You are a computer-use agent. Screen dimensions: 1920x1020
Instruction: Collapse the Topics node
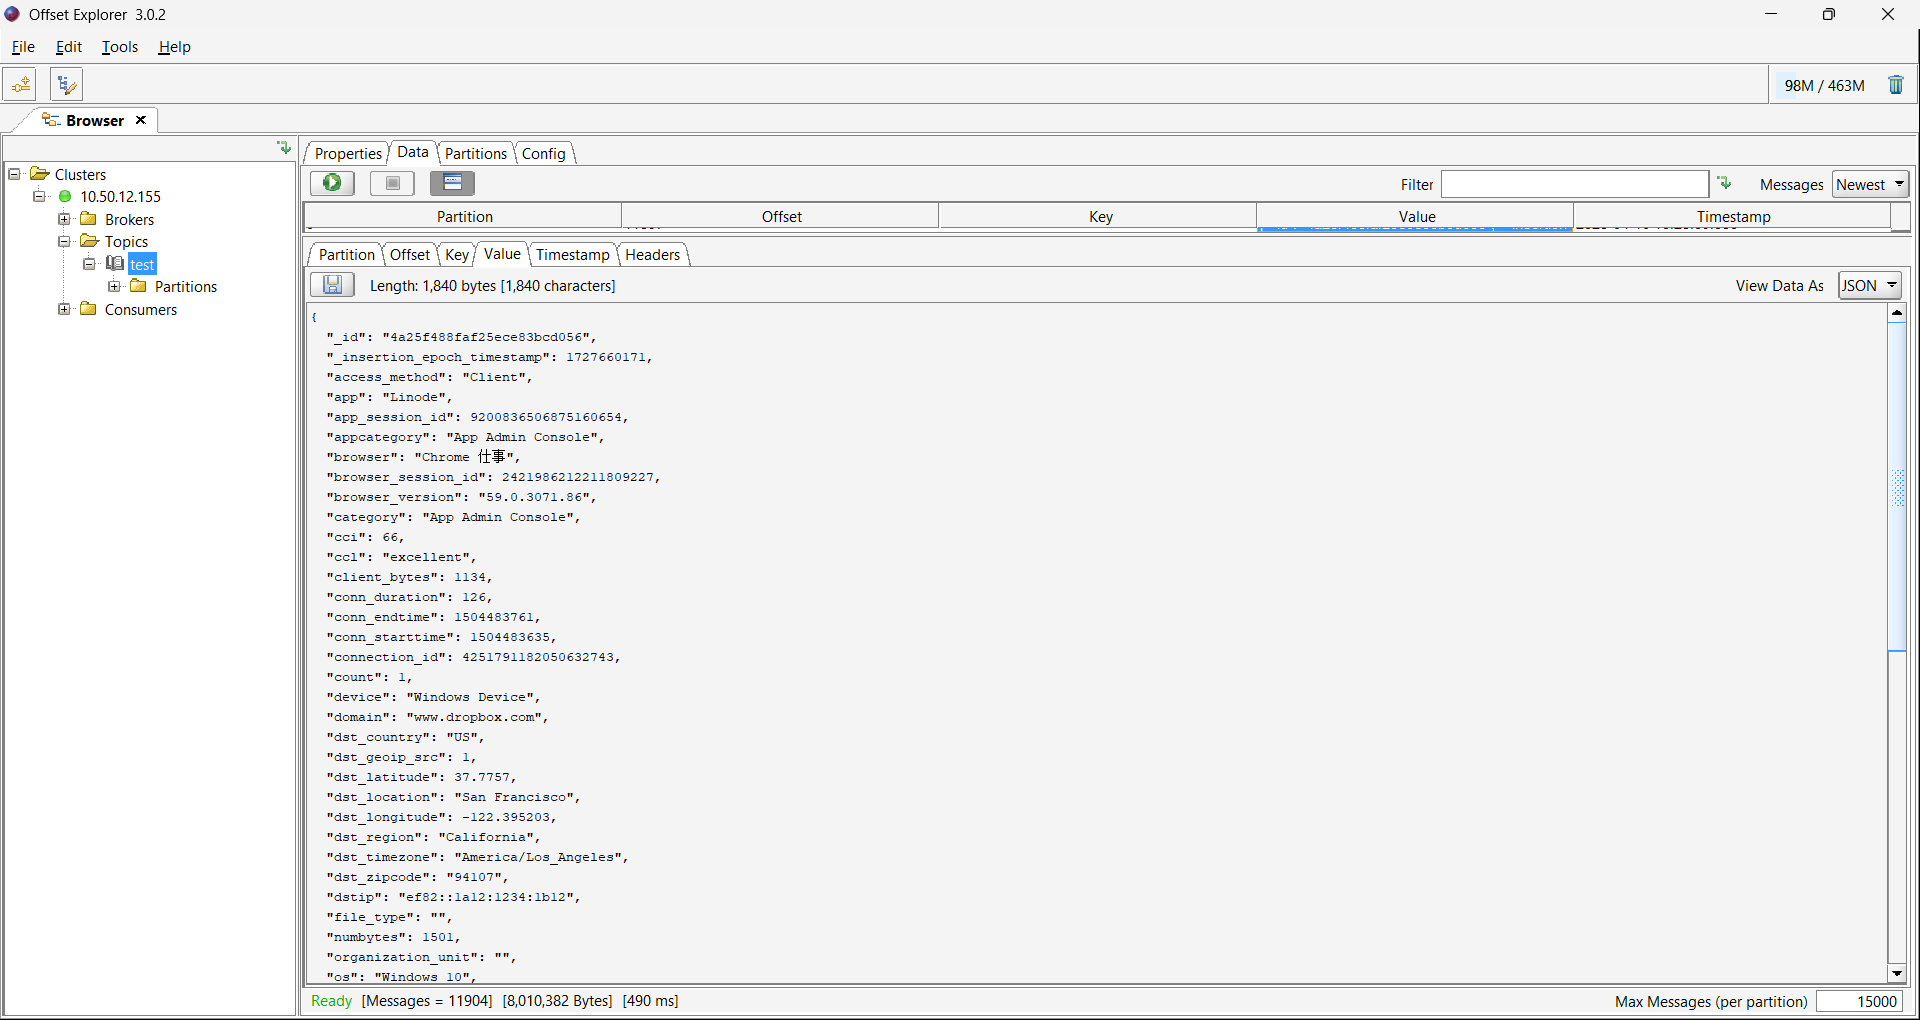coord(64,241)
